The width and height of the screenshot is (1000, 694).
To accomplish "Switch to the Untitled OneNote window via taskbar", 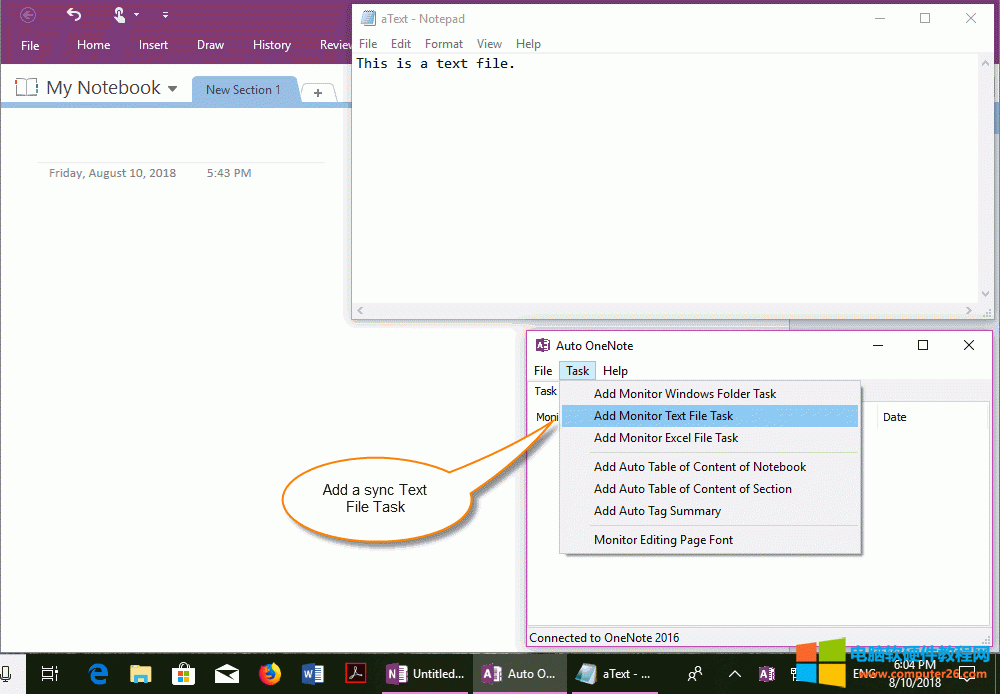I will tap(425, 673).
